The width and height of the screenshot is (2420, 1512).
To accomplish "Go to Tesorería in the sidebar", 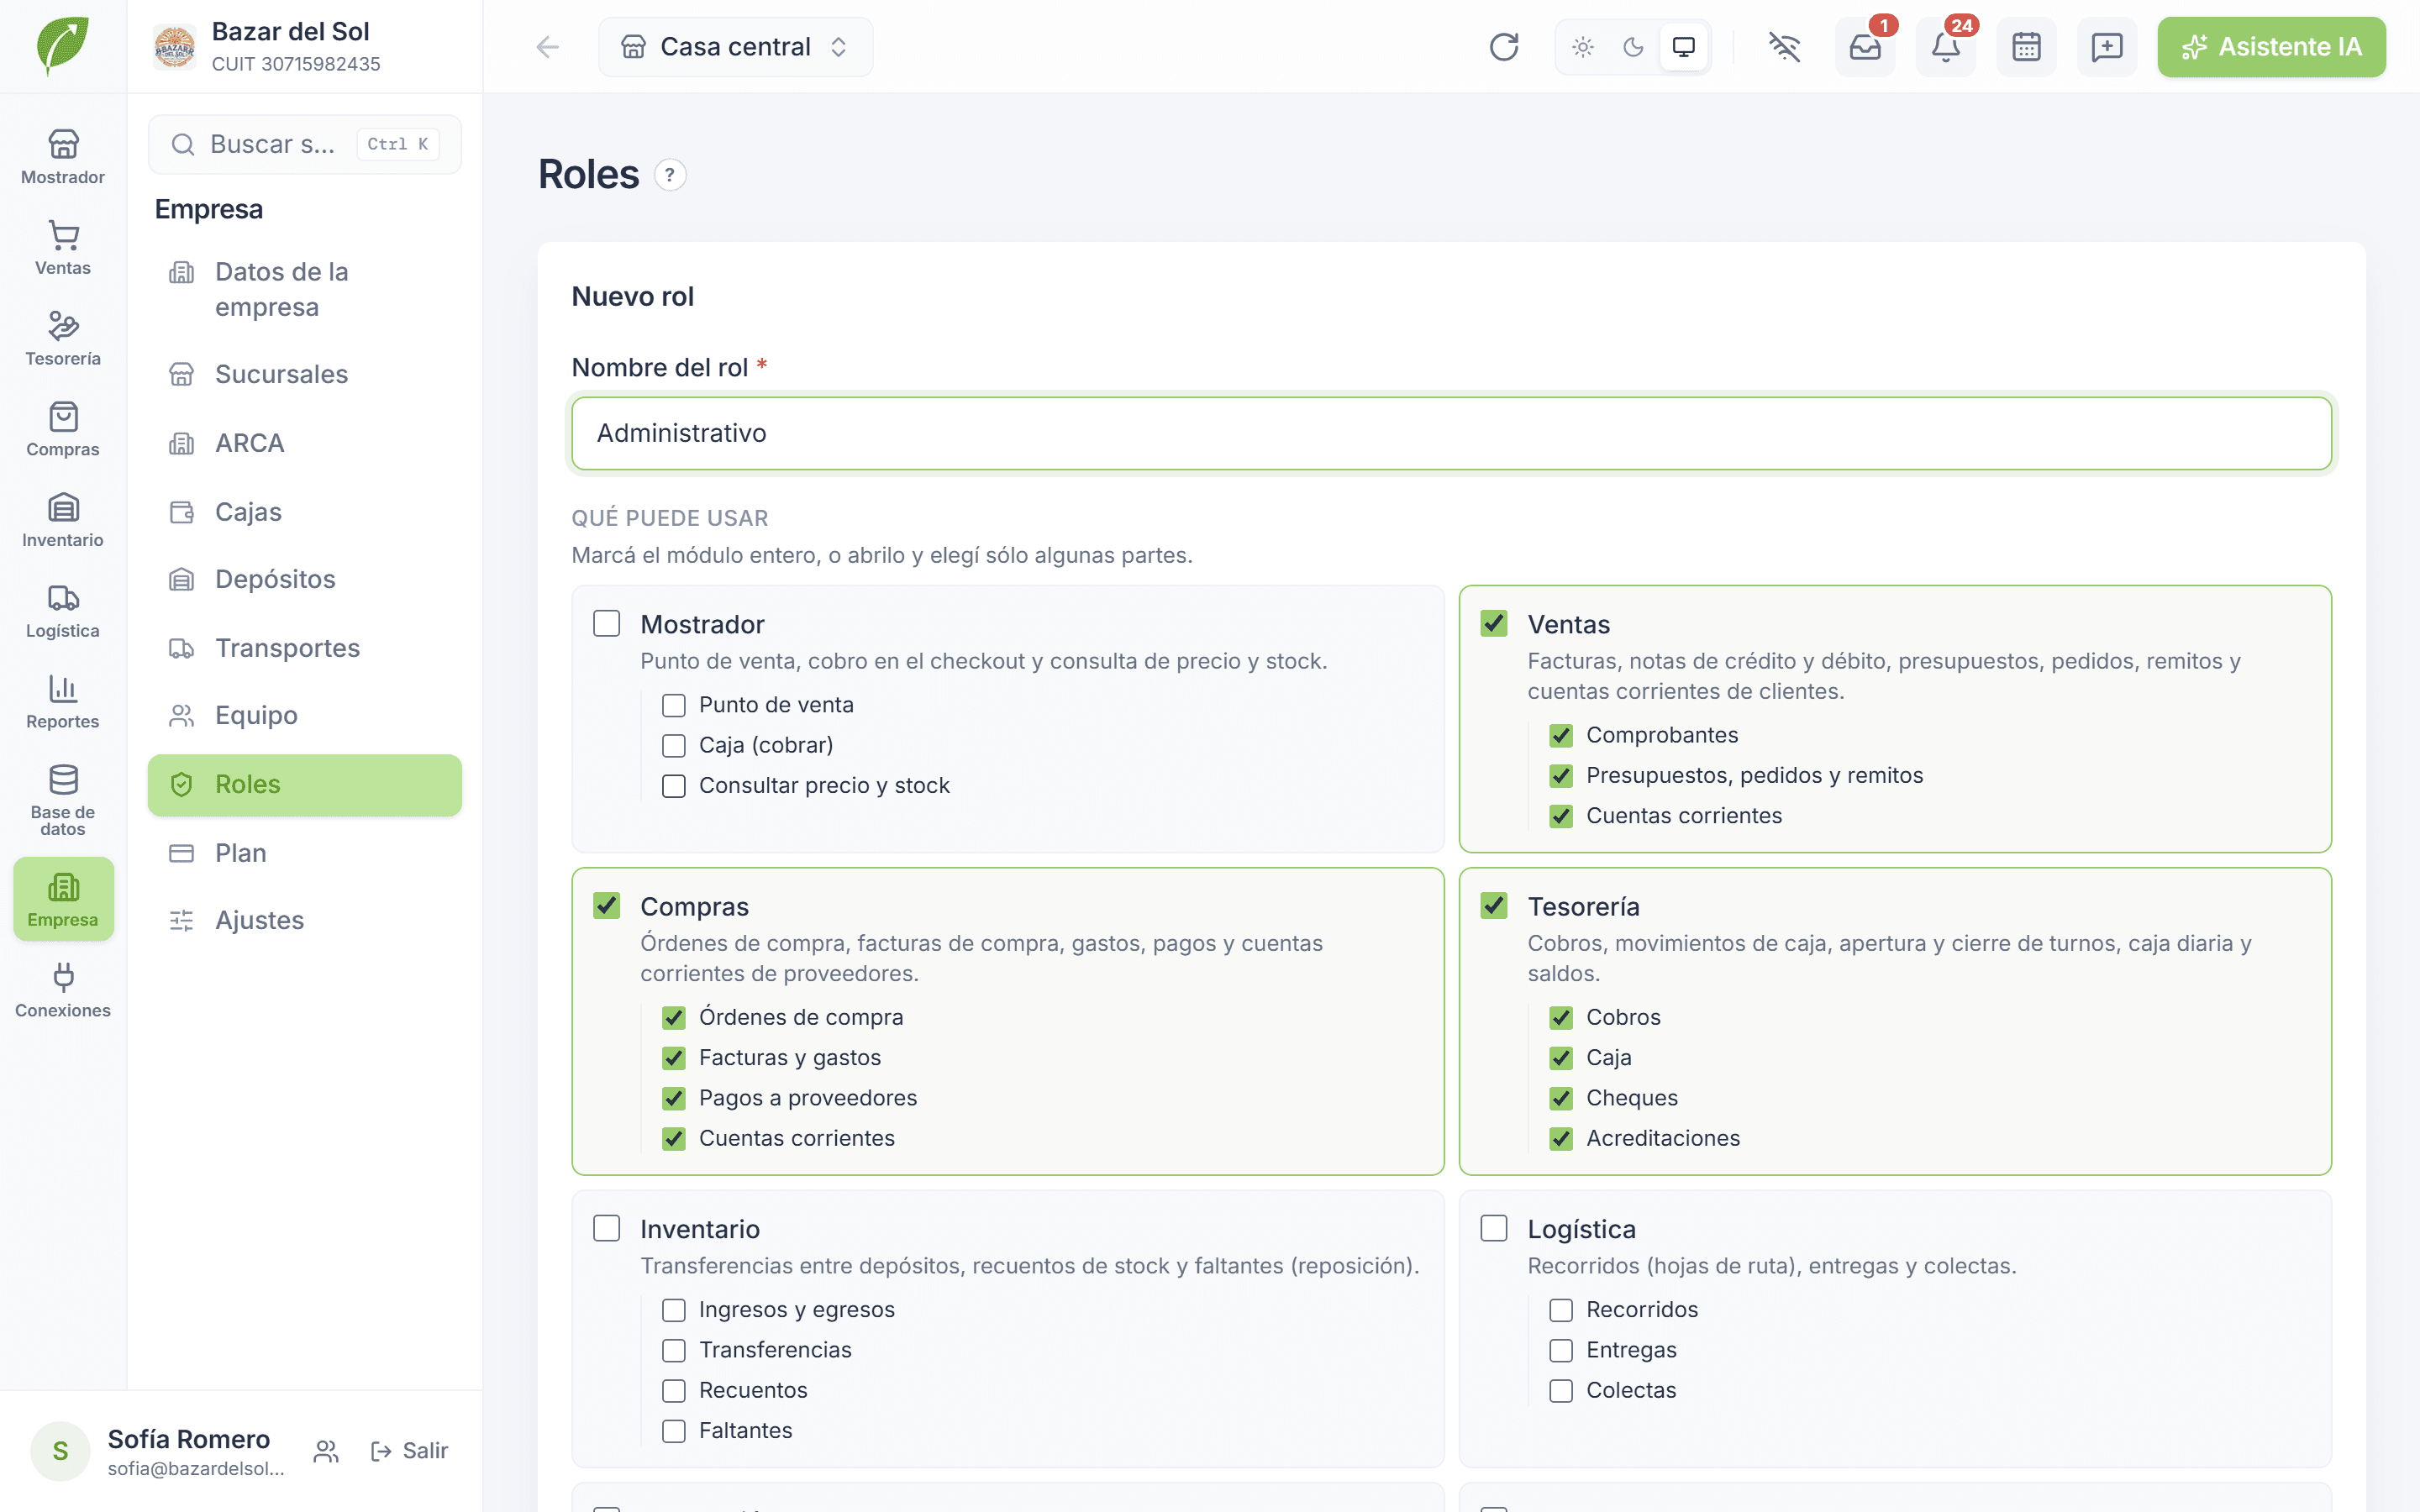I will pyautogui.click(x=63, y=339).
